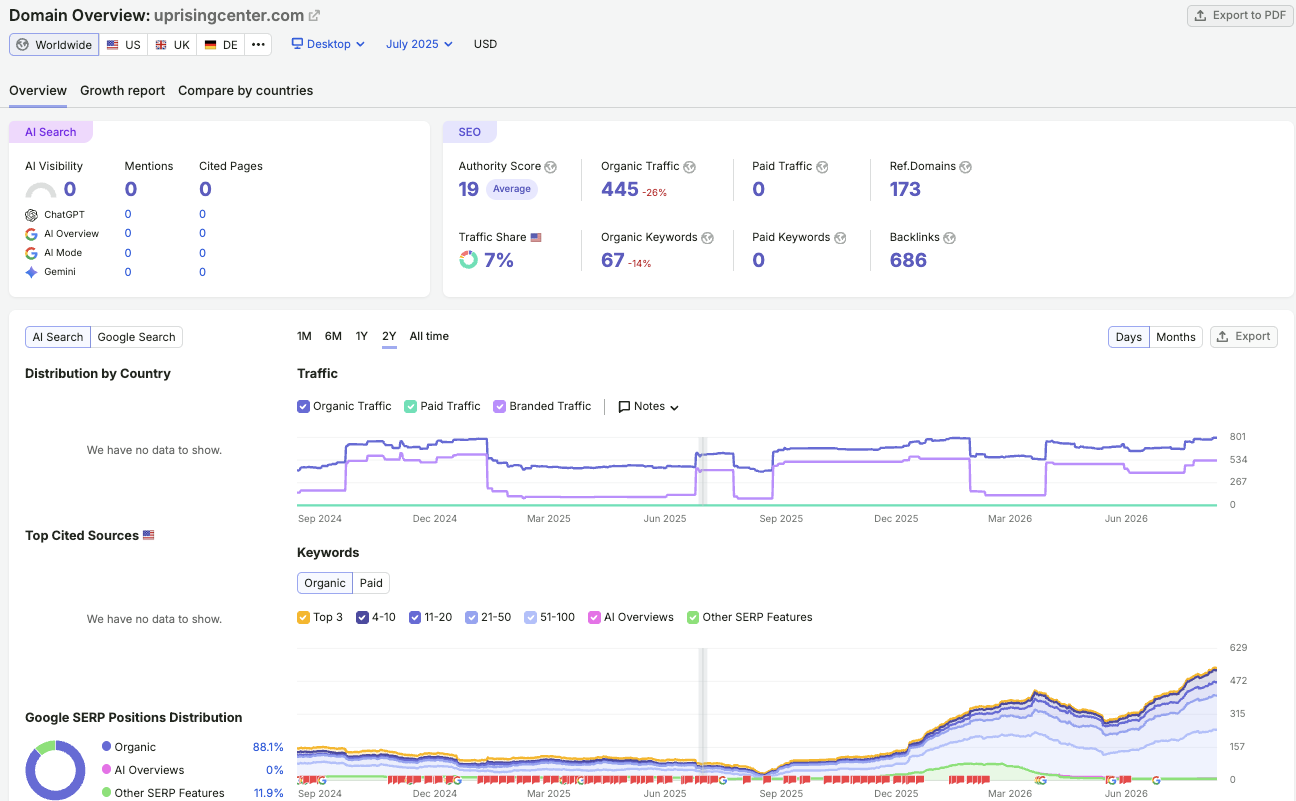The width and height of the screenshot is (1296, 801).
Task: Toggle the 11-20 positions checkbox
Action: (x=414, y=618)
